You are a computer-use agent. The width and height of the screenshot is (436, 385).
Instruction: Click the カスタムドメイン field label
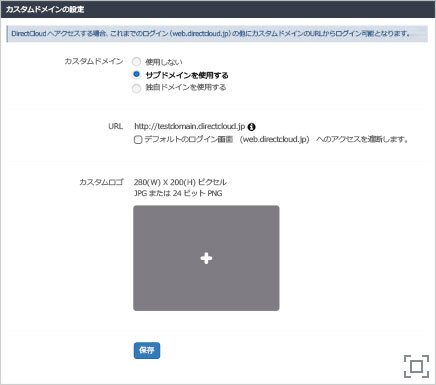(94, 61)
